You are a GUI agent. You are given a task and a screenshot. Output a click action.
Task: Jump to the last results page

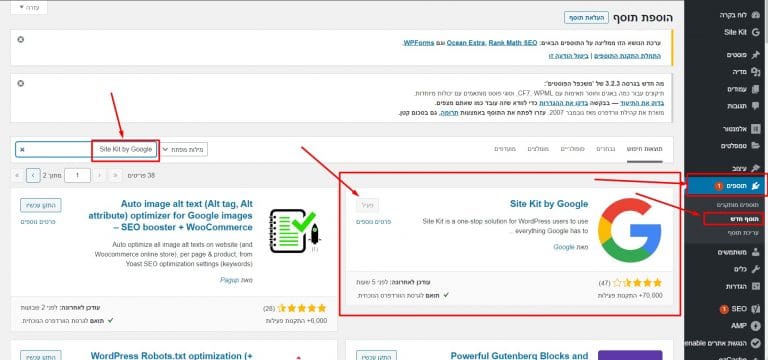pyautogui.click(x=17, y=175)
